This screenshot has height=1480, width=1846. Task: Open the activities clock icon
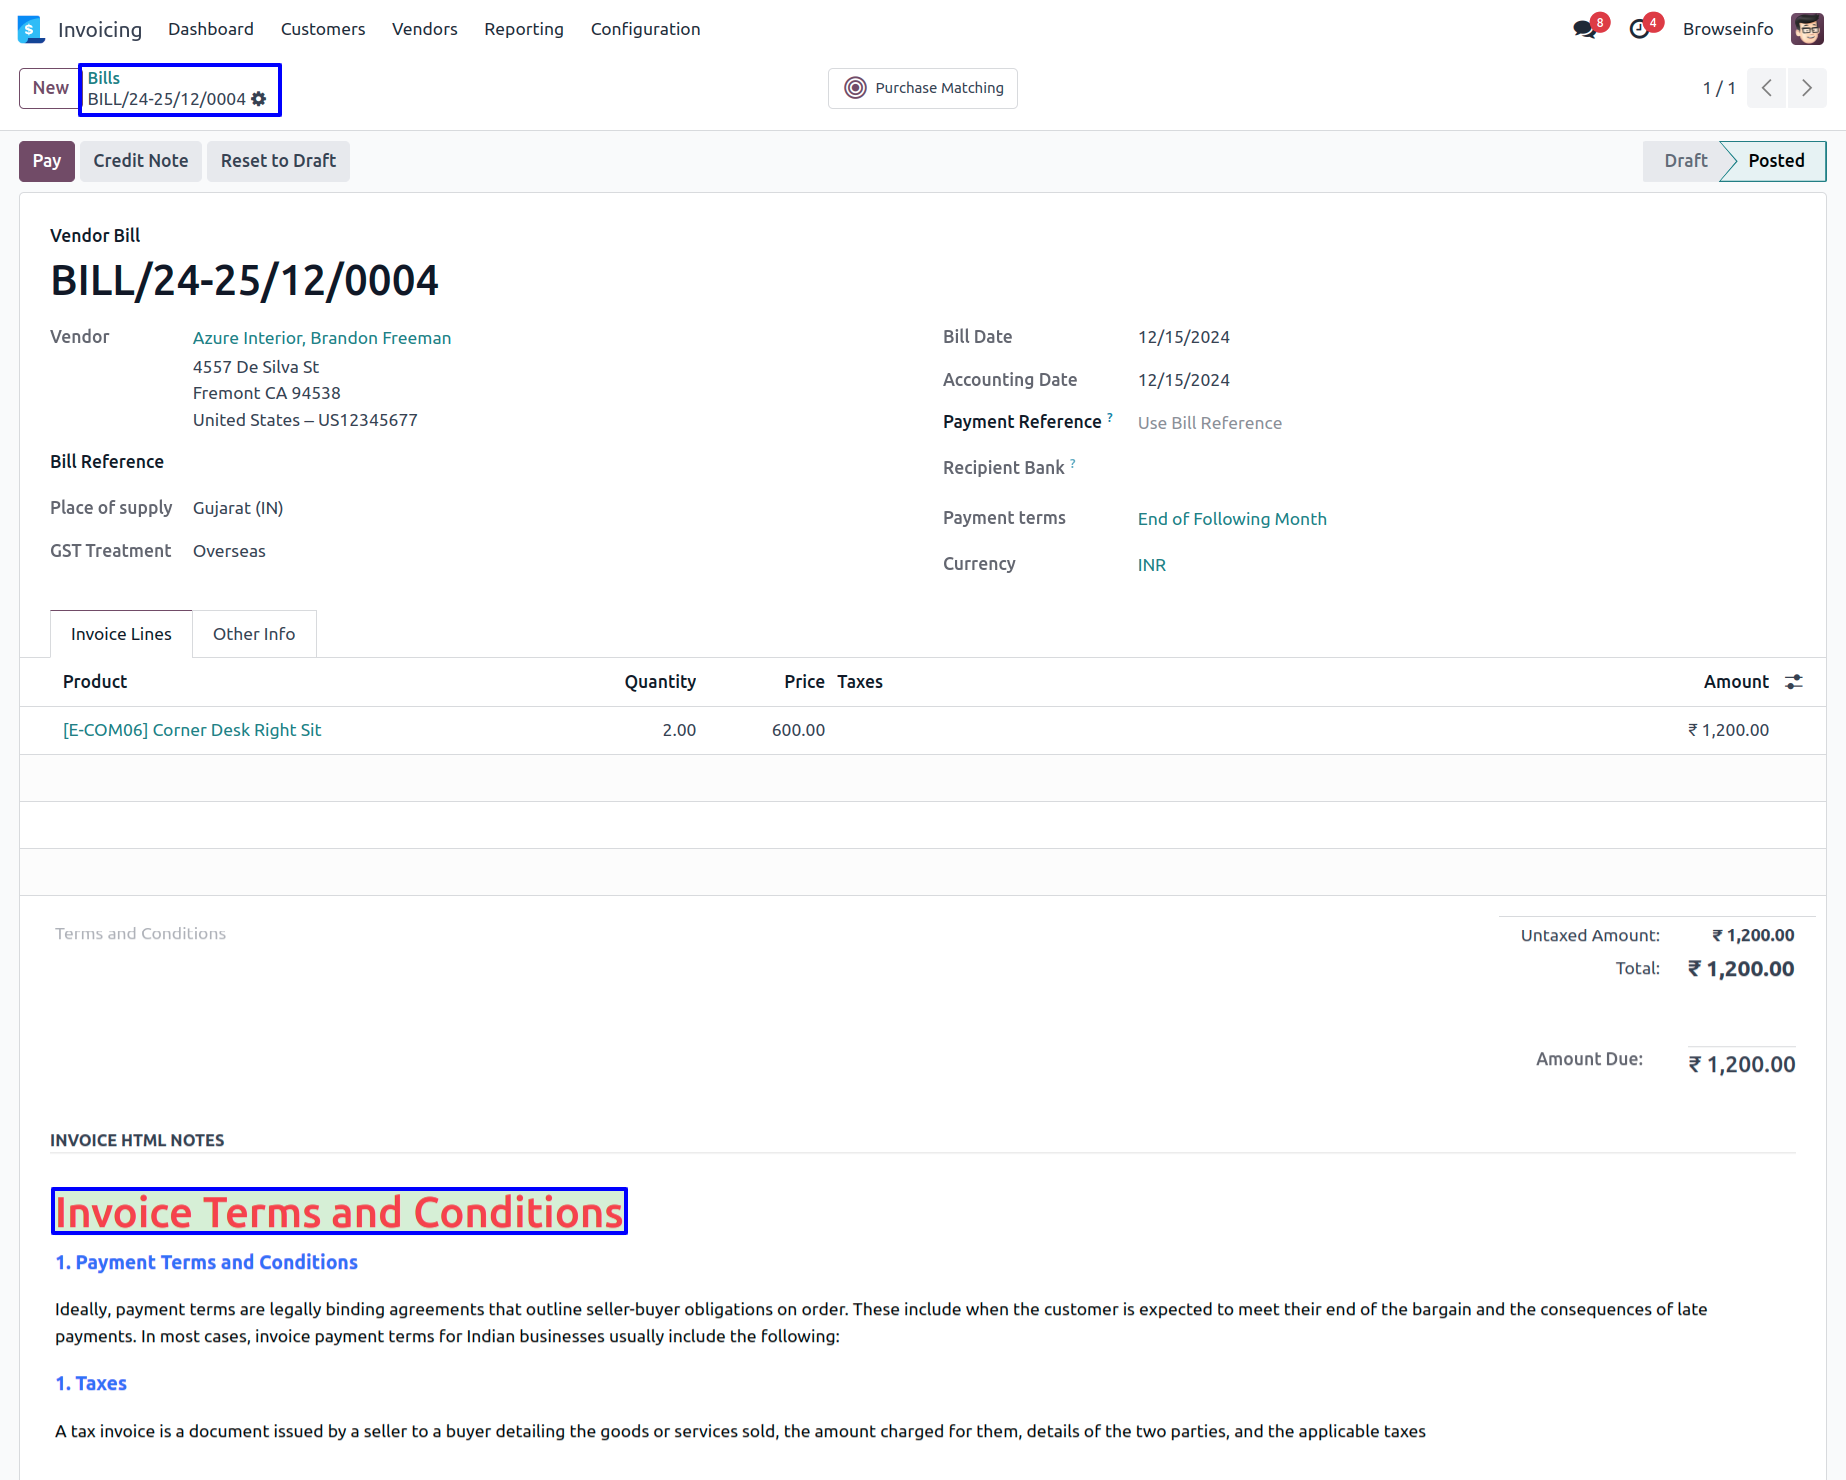tap(1639, 29)
